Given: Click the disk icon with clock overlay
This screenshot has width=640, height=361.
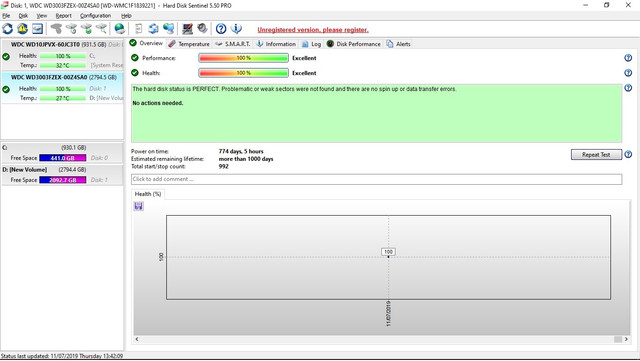Looking at the screenshot, I should [x=71, y=29].
